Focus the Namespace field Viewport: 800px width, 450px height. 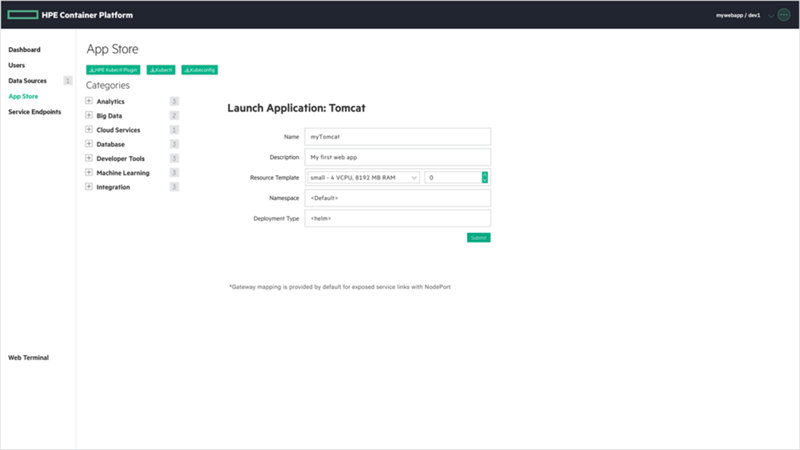397,198
